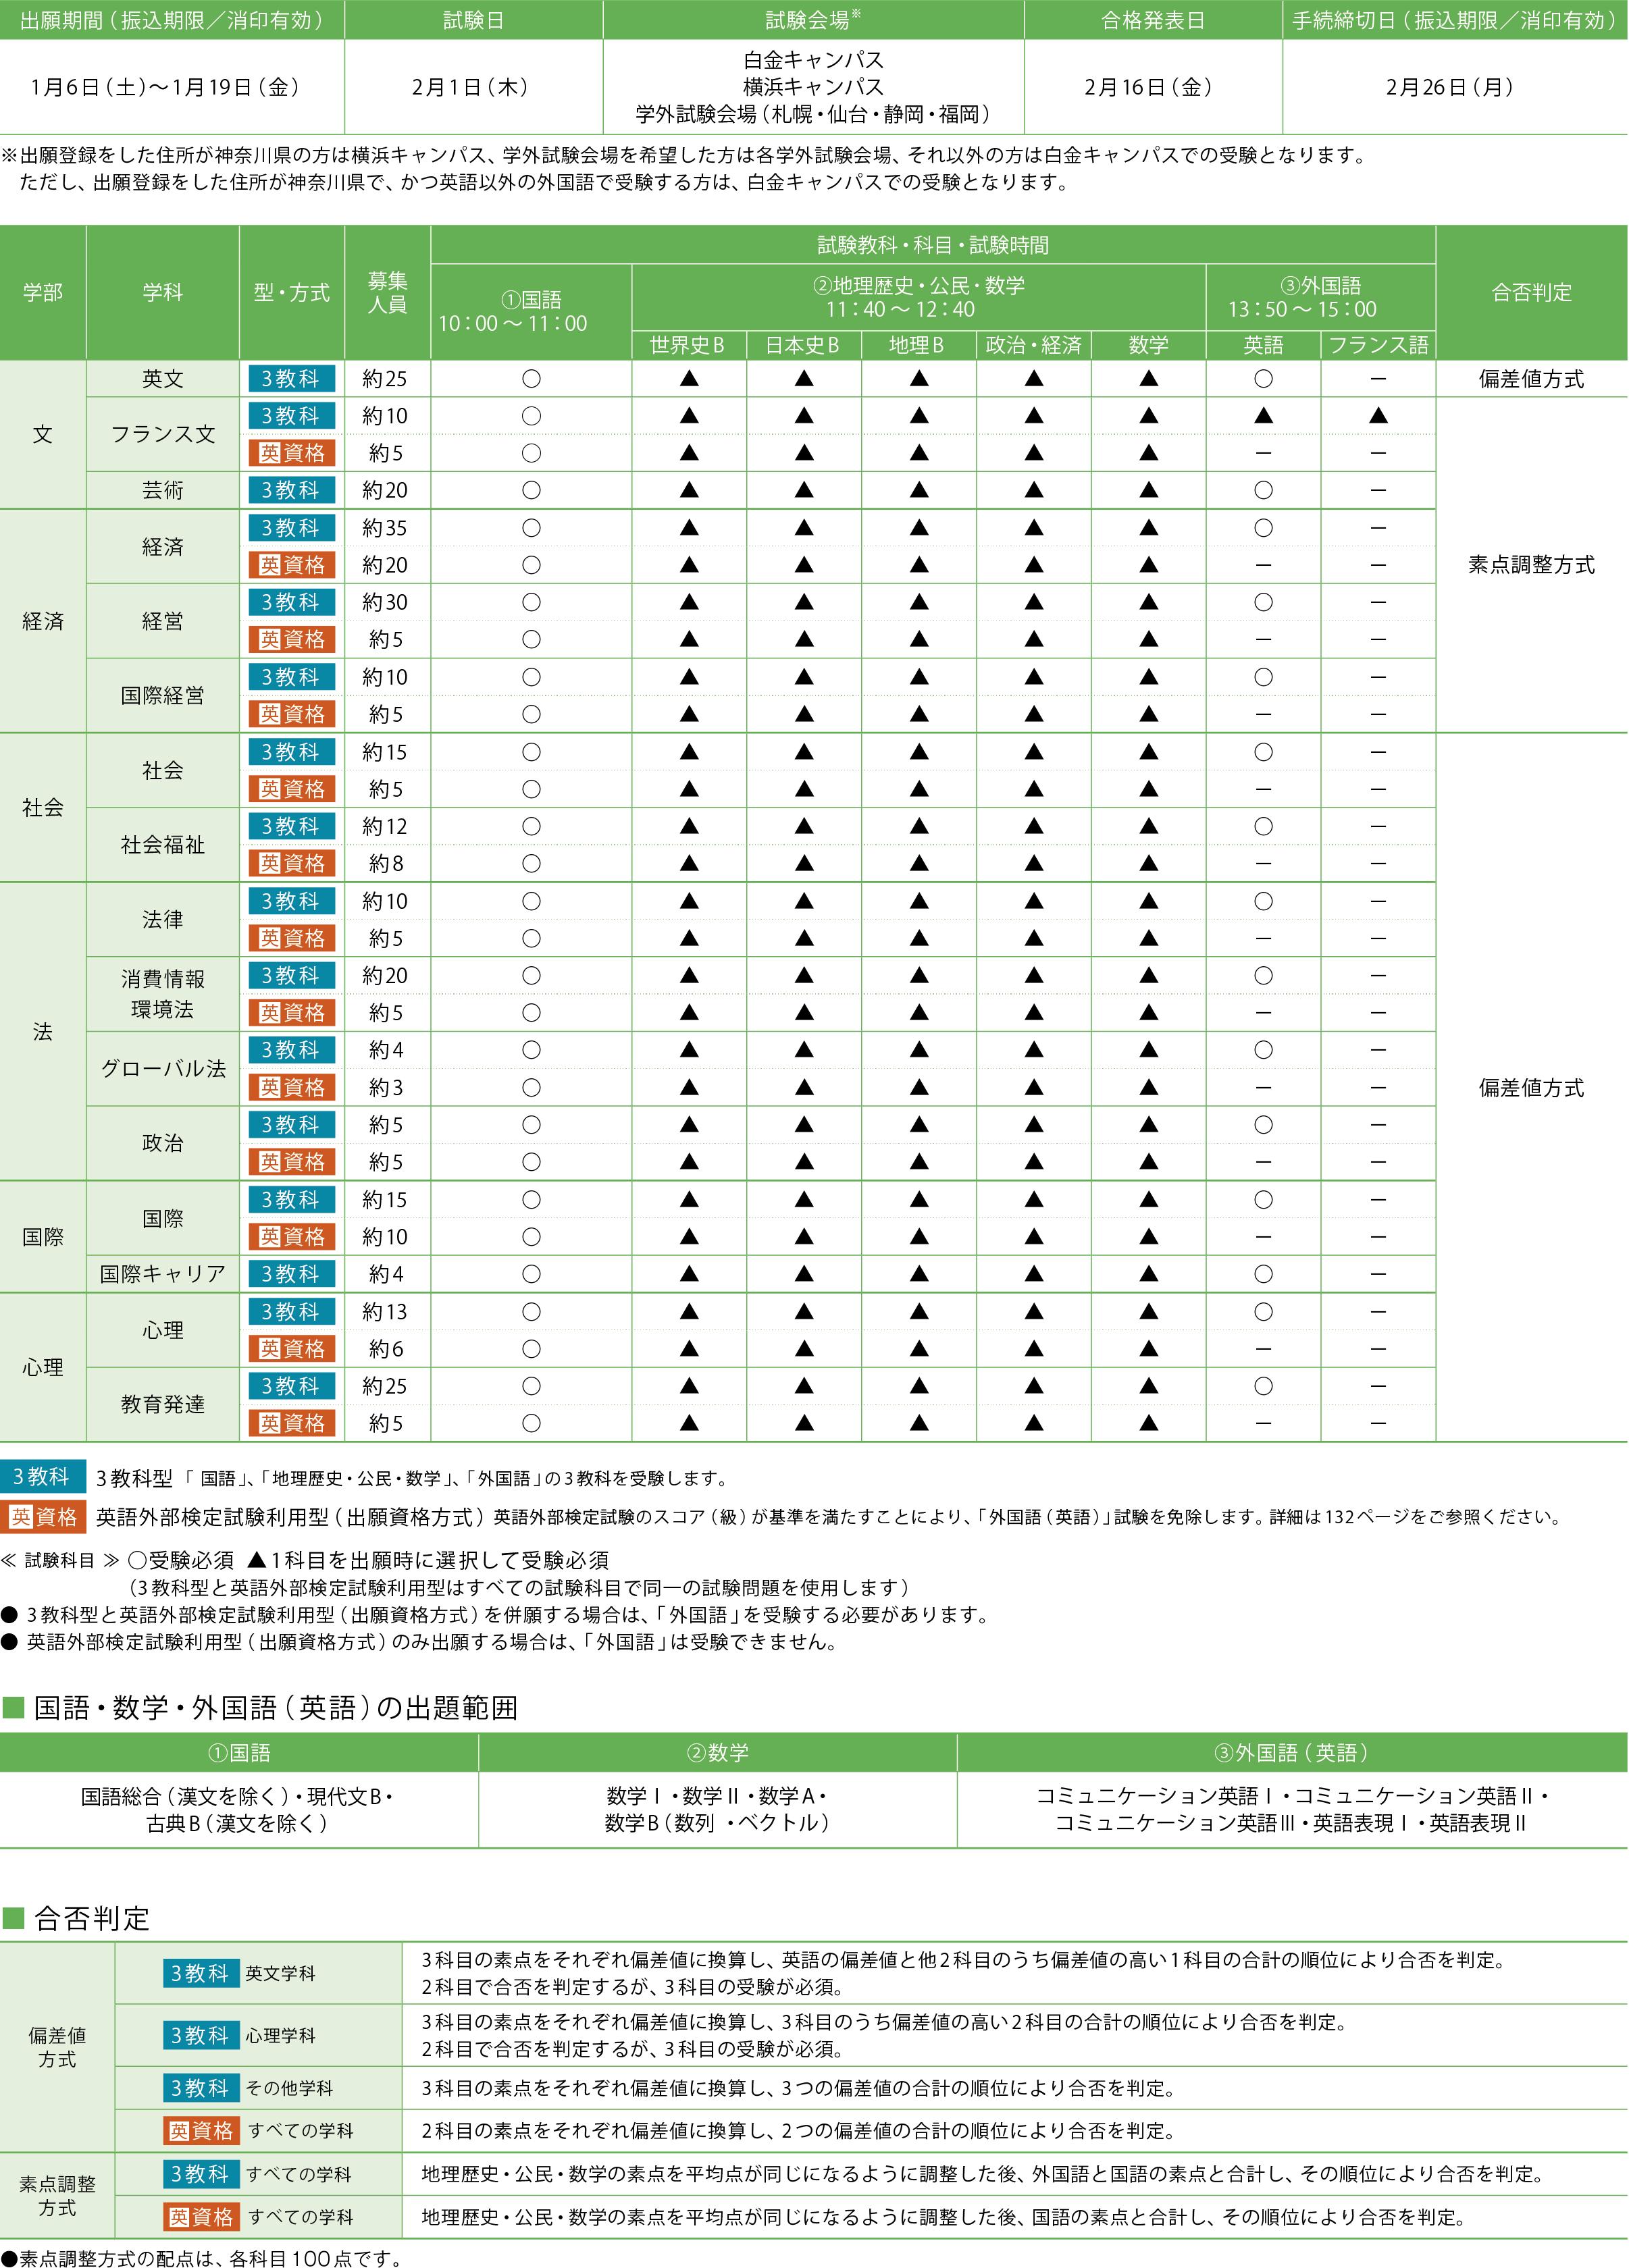This screenshot has height=2268, width=1629.
Task: Select the 出願期間 header cell
Action: click(172, 20)
